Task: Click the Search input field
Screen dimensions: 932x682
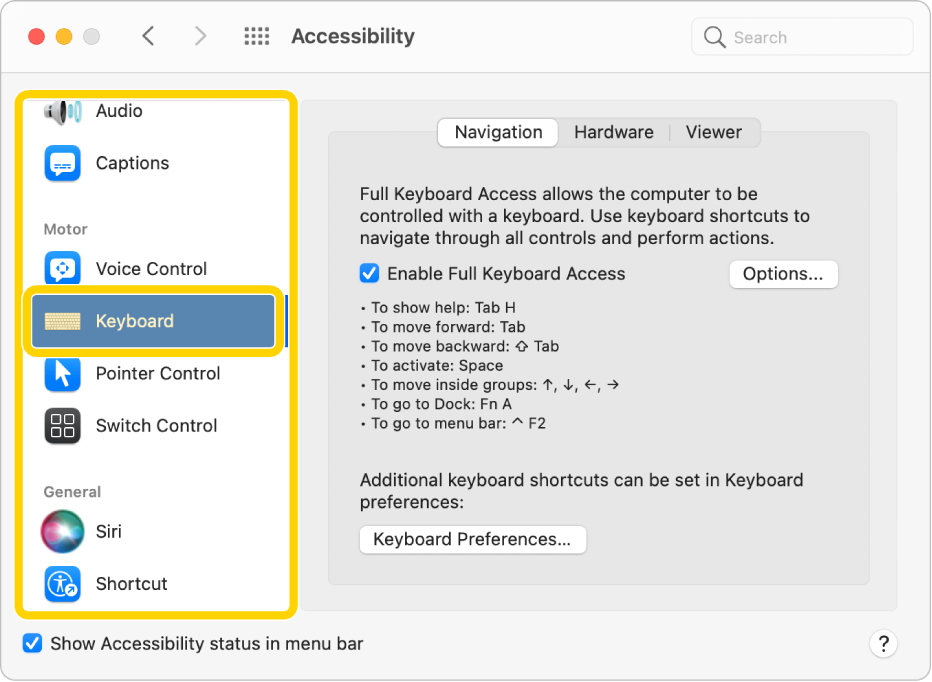Action: 802,37
